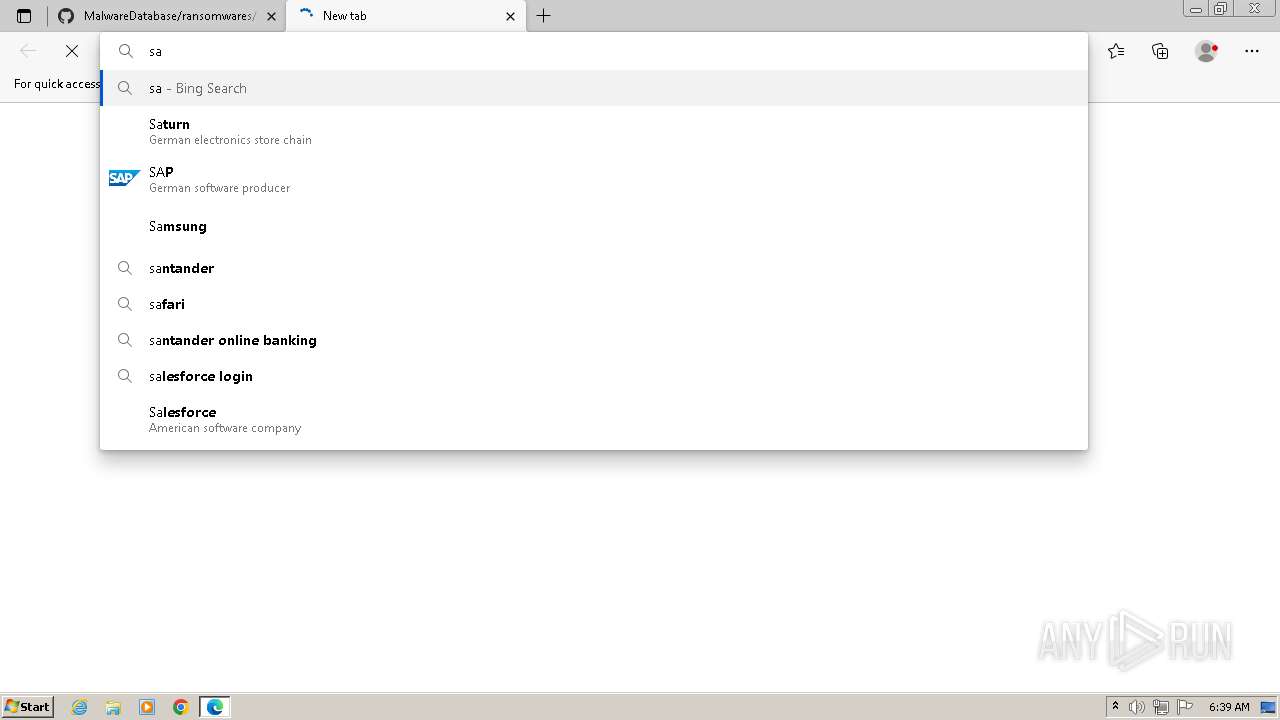Close the New tab
This screenshot has height=720, width=1280.
point(511,16)
